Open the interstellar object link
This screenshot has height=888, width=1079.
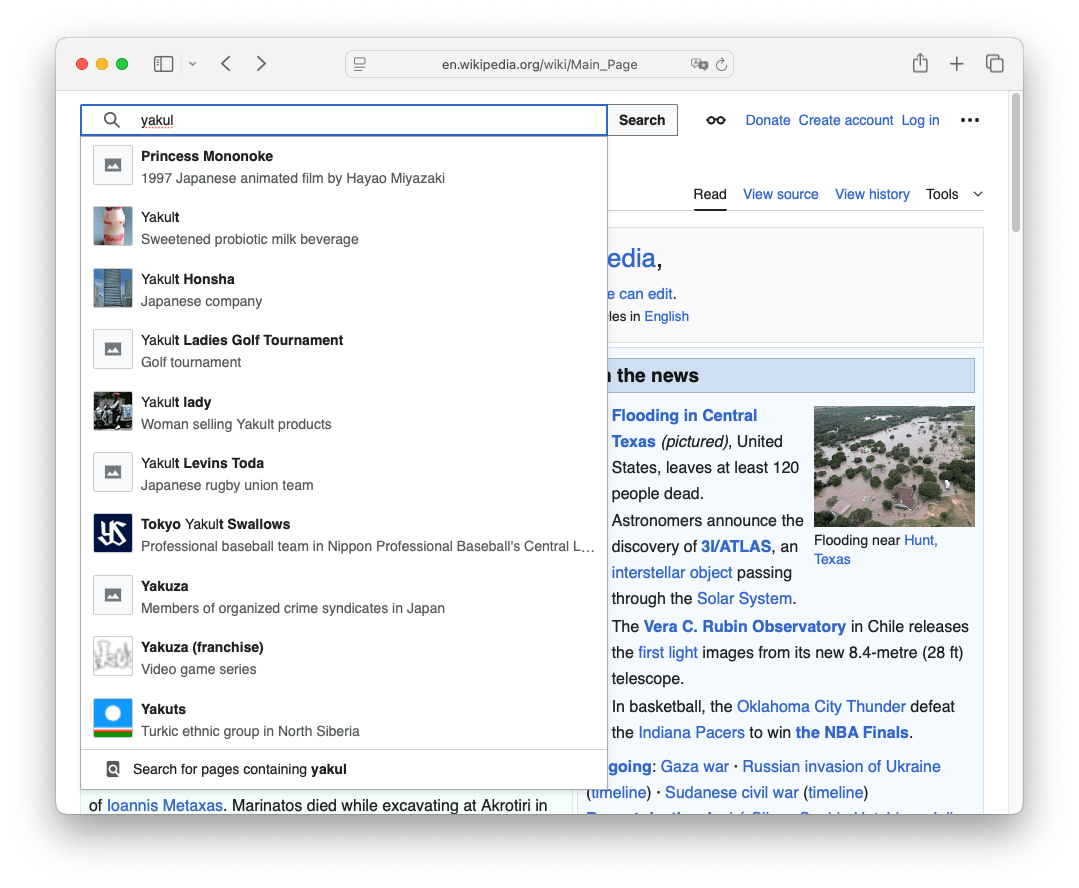(x=672, y=573)
